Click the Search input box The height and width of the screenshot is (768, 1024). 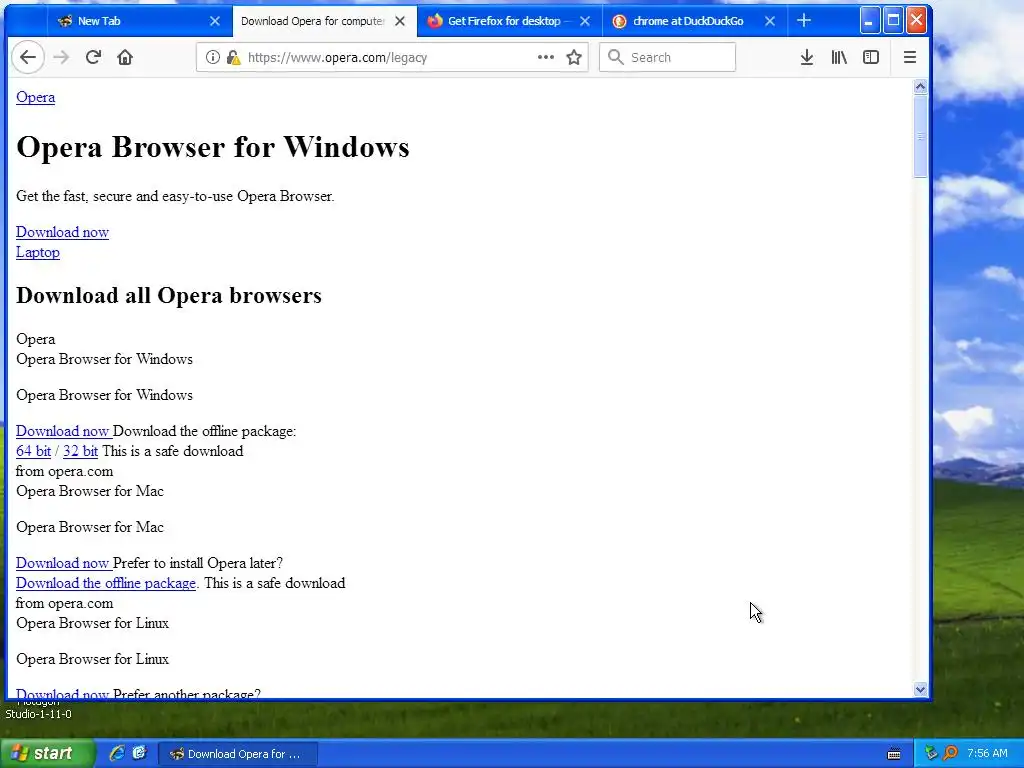(x=667, y=57)
